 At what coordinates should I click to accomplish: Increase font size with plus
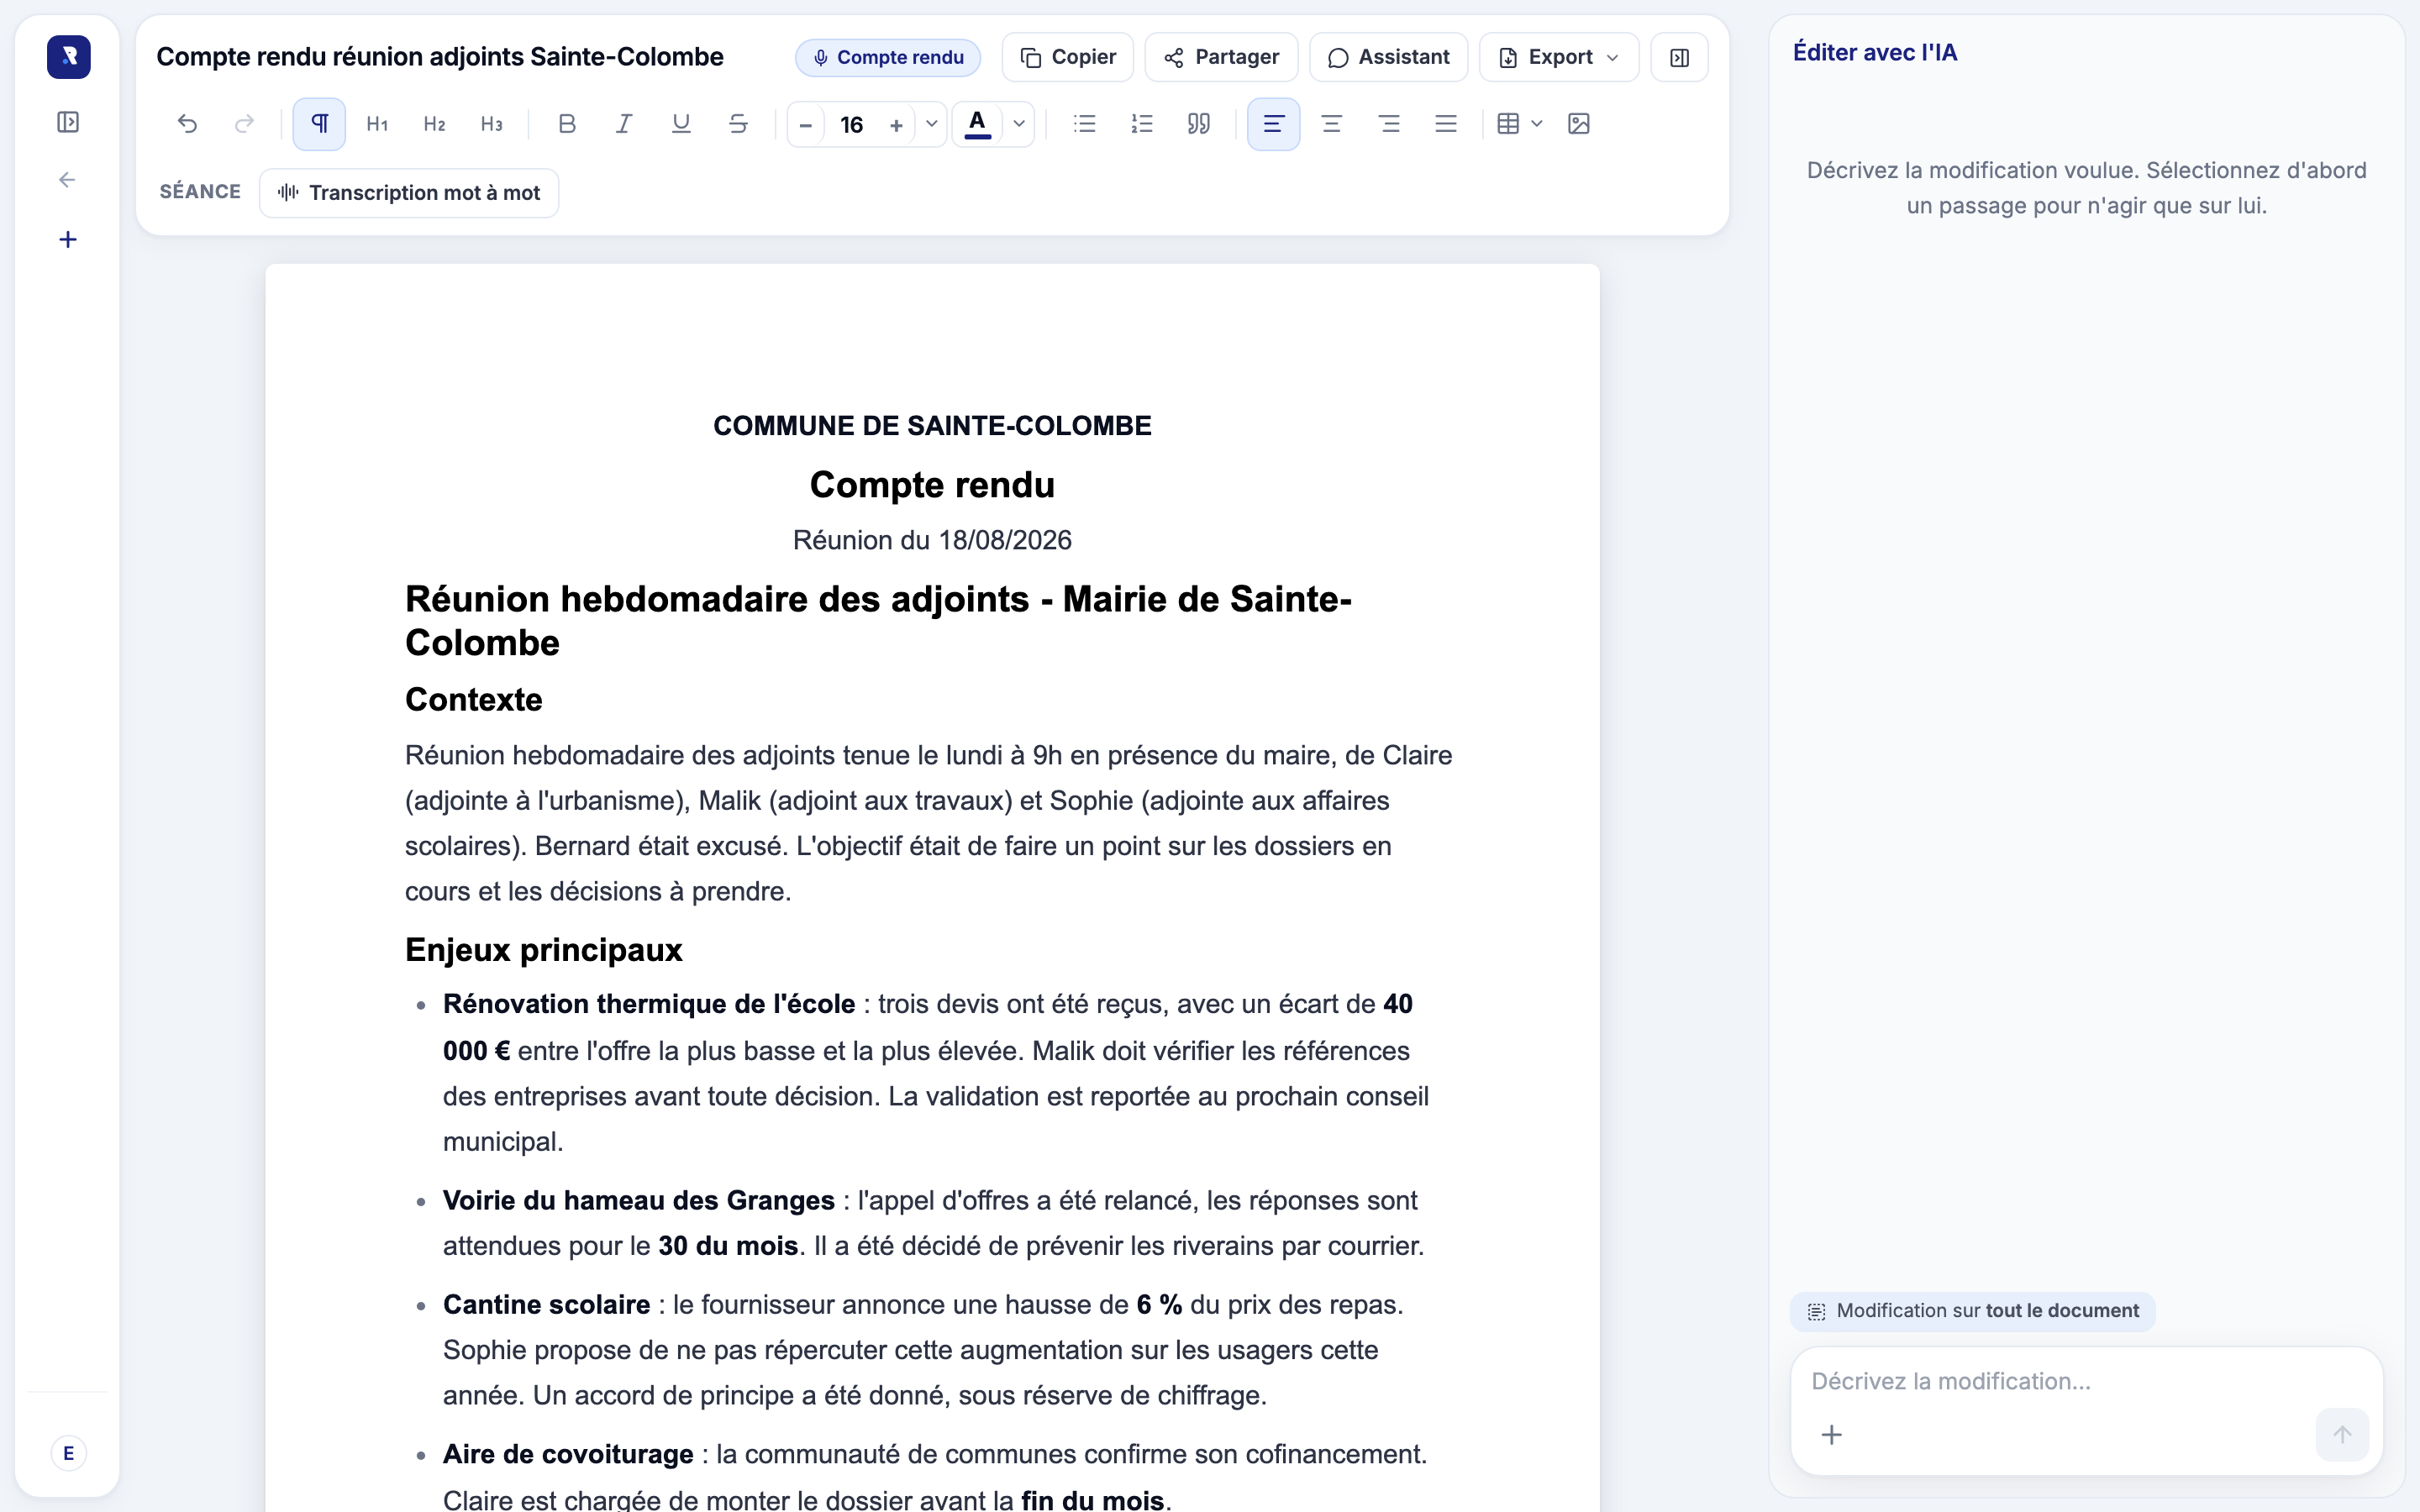[x=896, y=125]
